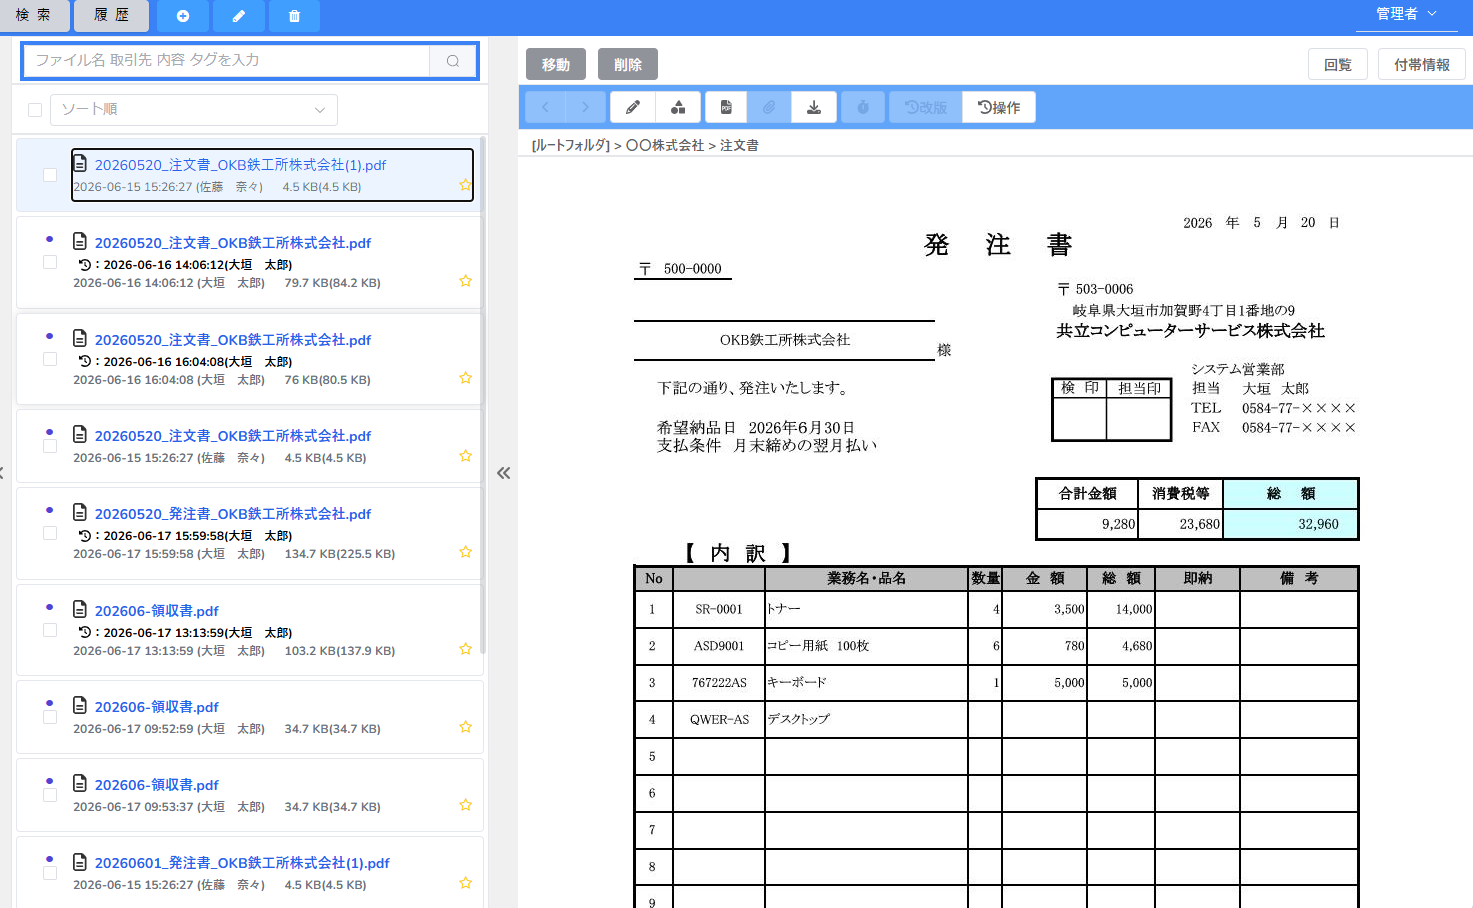
Task: Check the box for 20260520_発注書 file
Action: (x=50, y=533)
